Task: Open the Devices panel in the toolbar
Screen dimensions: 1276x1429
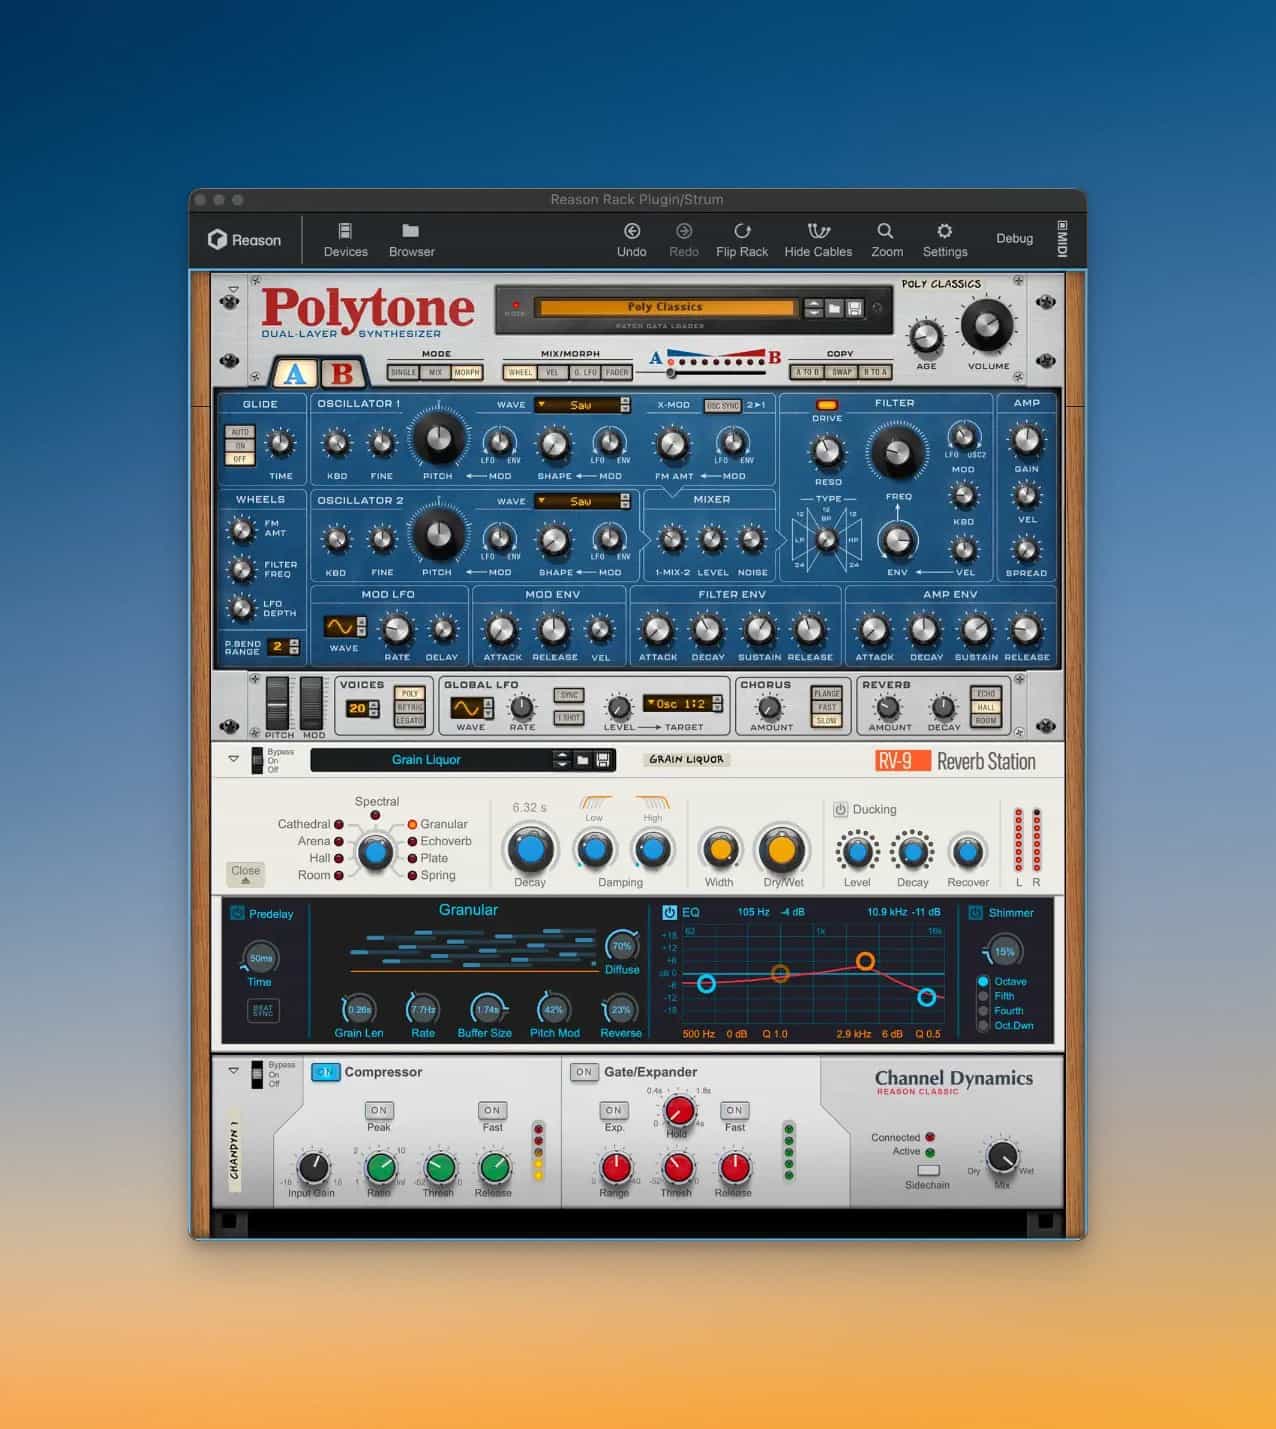Action: pyautogui.click(x=345, y=240)
